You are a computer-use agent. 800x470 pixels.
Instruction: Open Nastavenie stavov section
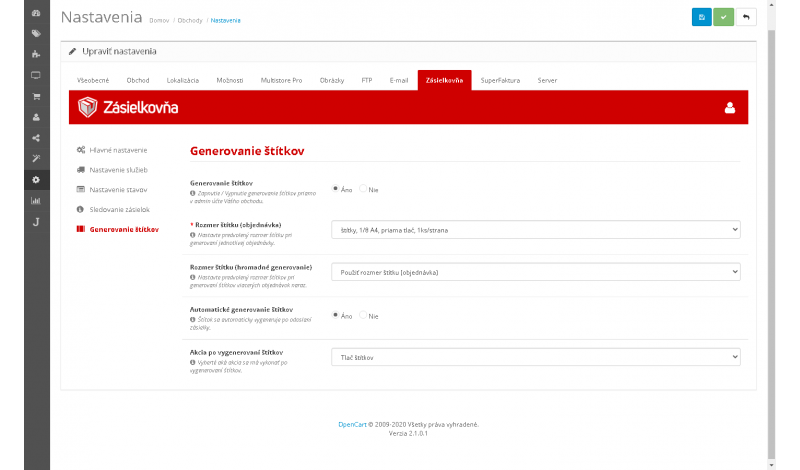(112, 189)
